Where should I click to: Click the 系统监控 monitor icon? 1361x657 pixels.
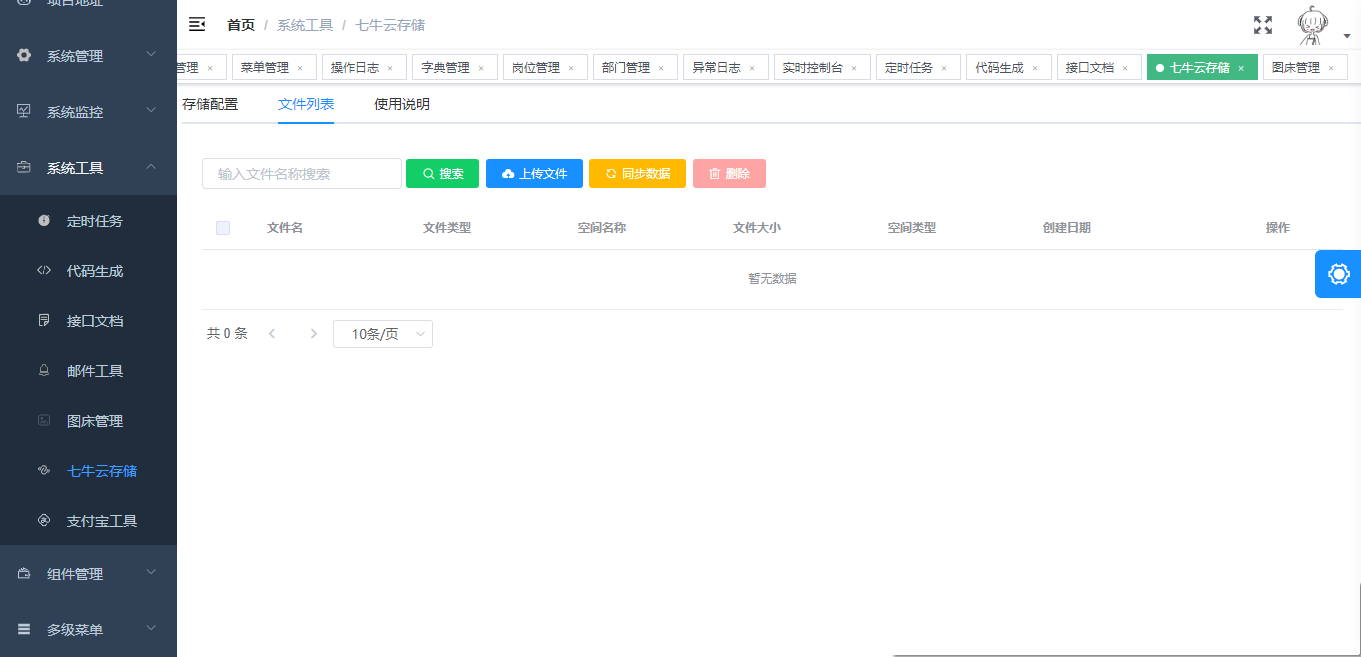pos(24,111)
